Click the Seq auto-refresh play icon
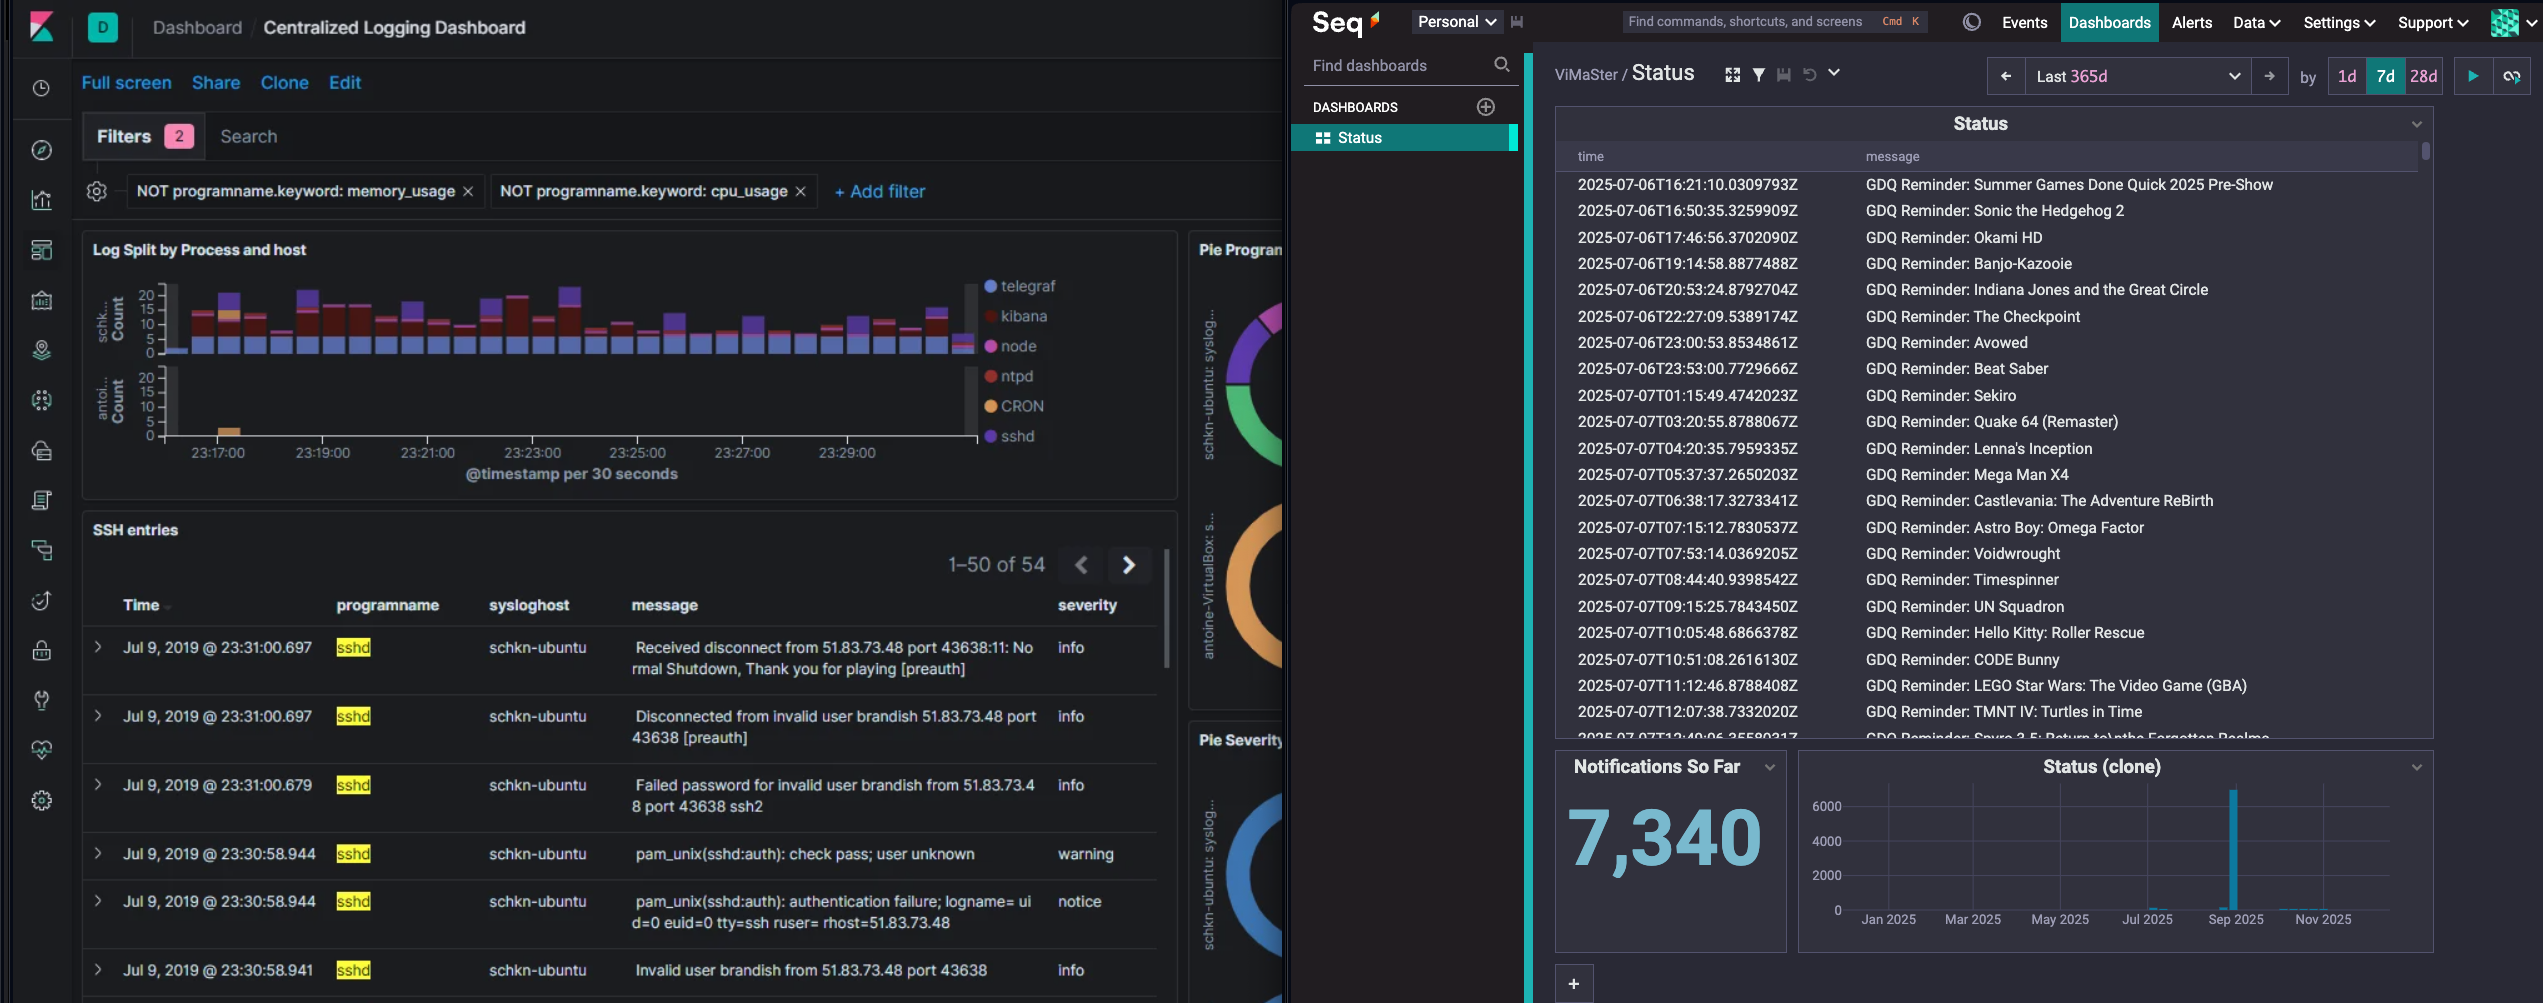2543x1003 pixels. coord(2472,76)
